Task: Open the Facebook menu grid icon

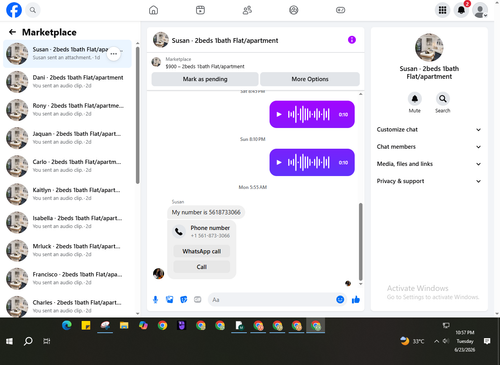Action: [442, 10]
